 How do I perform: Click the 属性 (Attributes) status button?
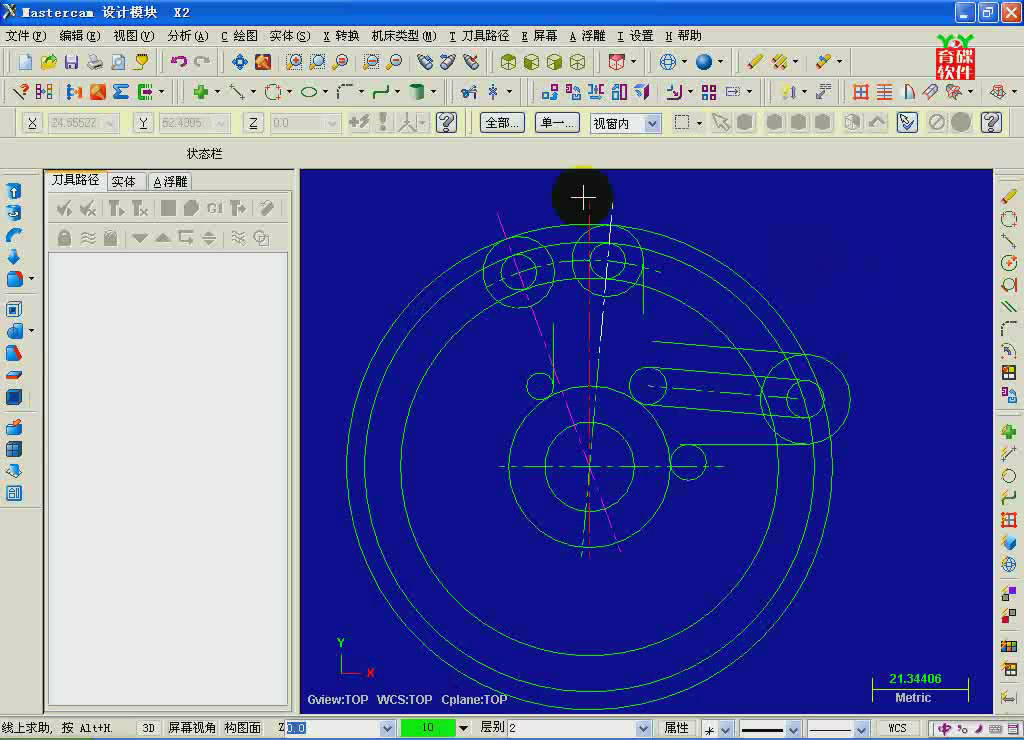(676, 728)
